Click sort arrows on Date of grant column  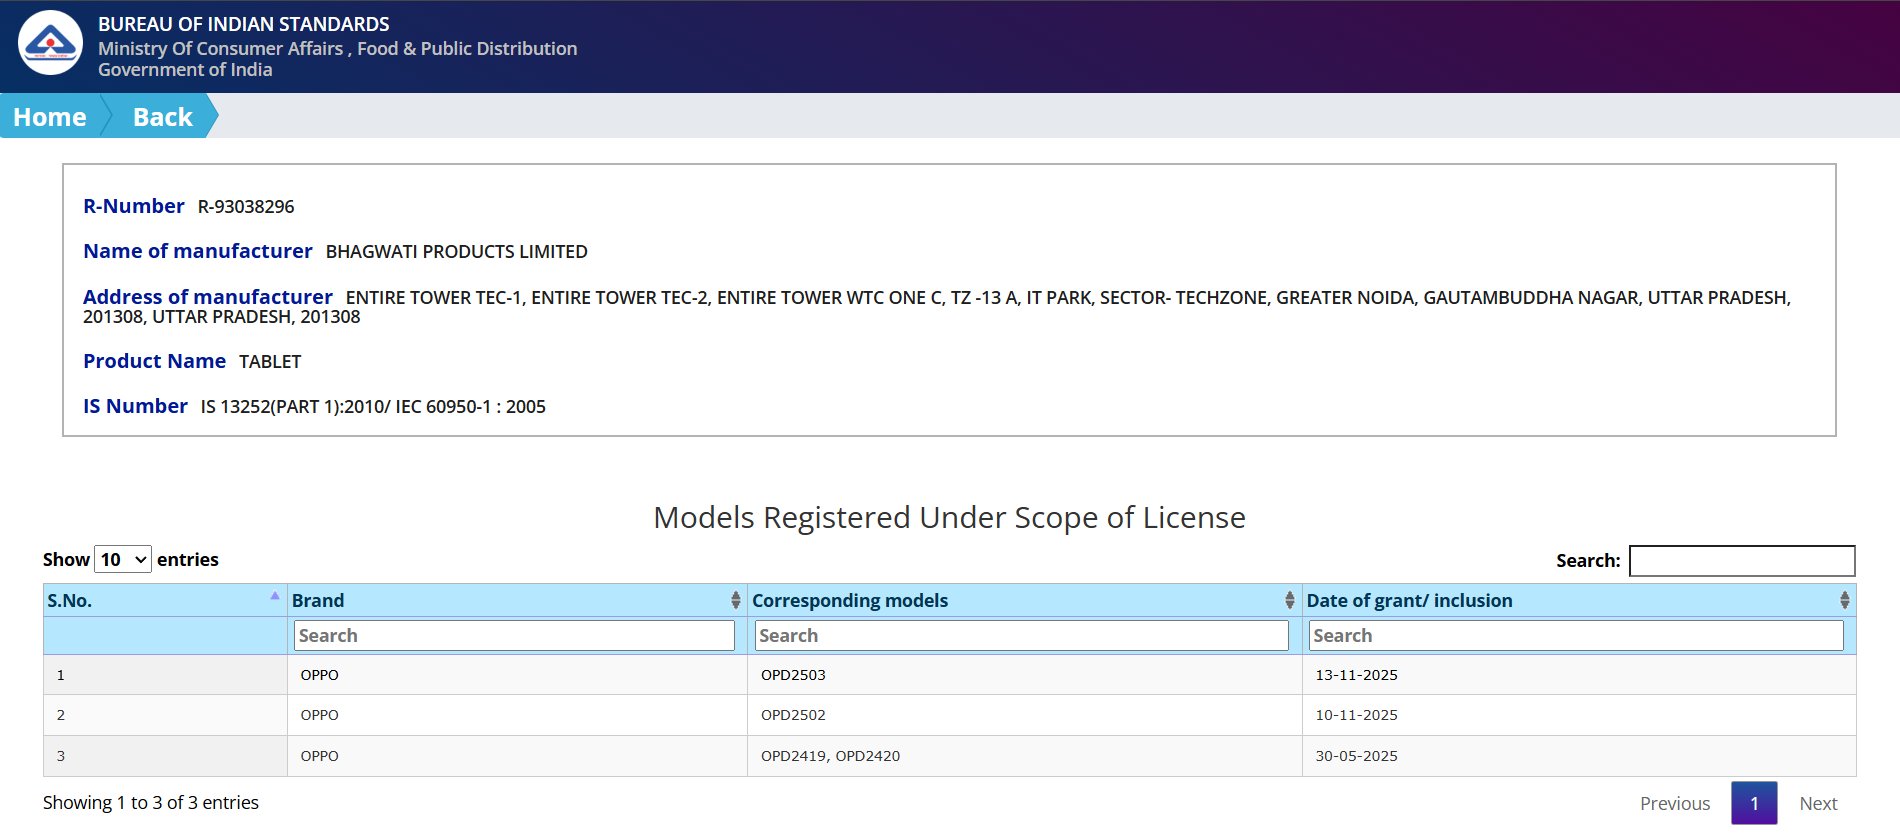pos(1843,600)
